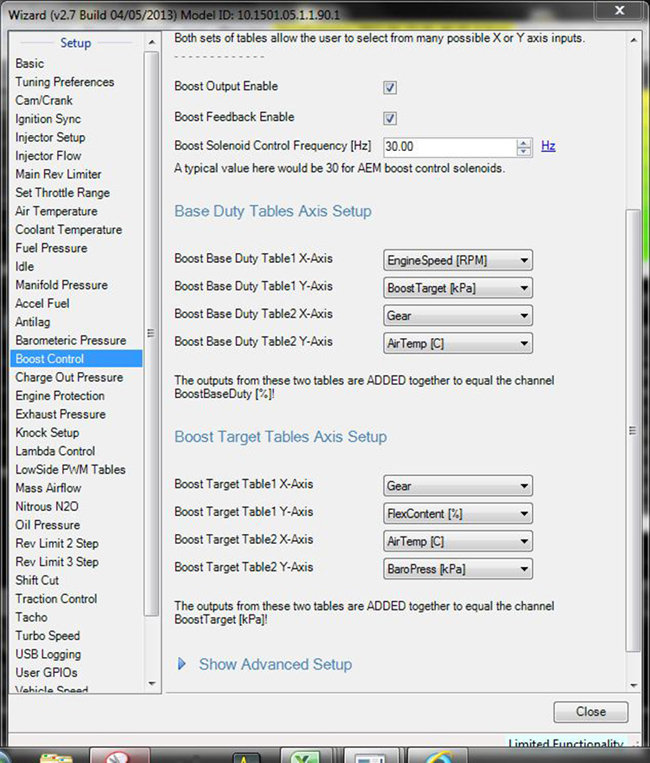Click the Close button
Image resolution: width=650 pixels, height=763 pixels.
(591, 712)
